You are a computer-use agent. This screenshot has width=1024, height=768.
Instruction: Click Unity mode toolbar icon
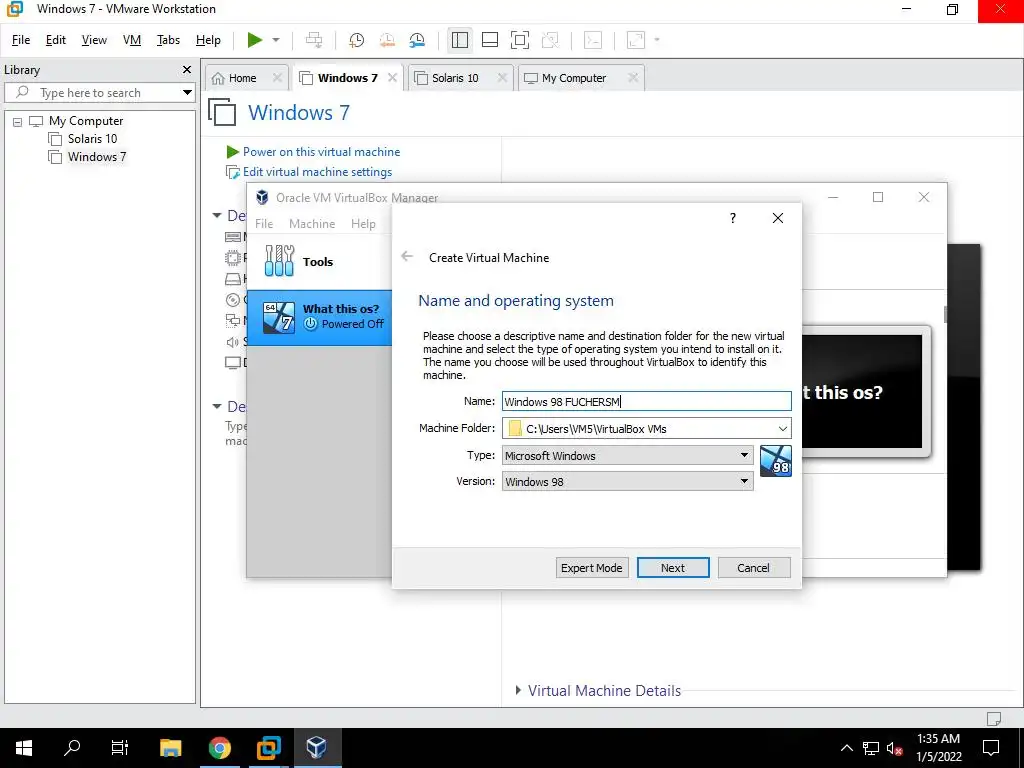click(551, 40)
